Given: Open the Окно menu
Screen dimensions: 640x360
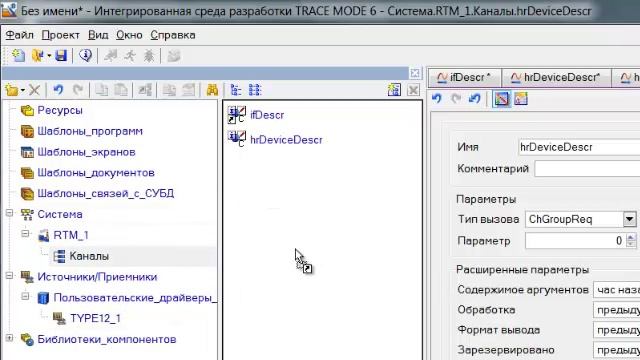Looking at the screenshot, I should 129,35.
